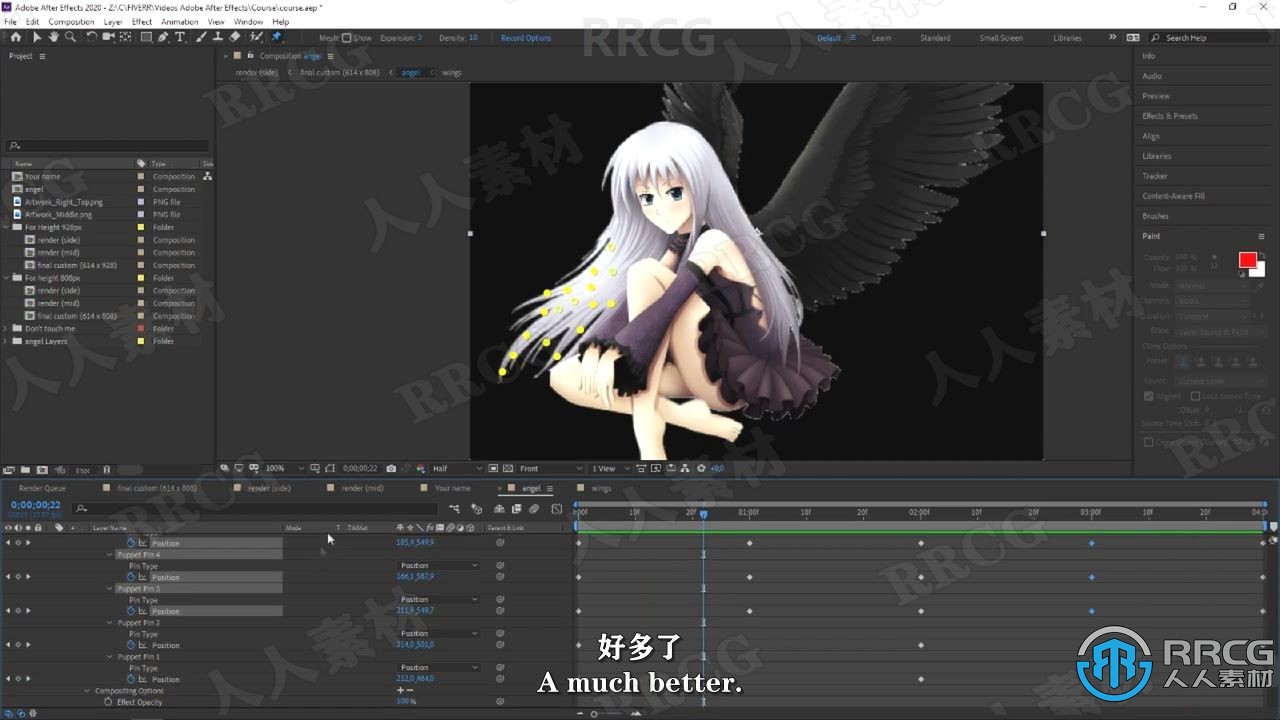The image size is (1280, 720).
Task: Click composition mini-flowchart icon in timeline
Action: tap(454, 509)
